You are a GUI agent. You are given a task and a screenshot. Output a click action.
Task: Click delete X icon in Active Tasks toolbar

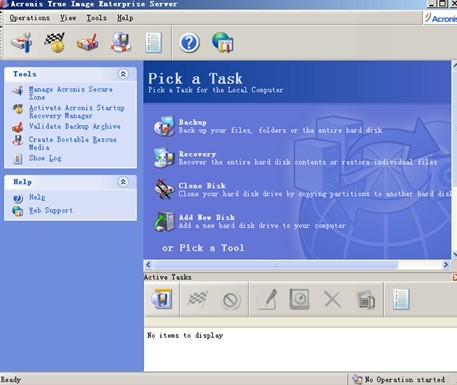click(x=333, y=299)
